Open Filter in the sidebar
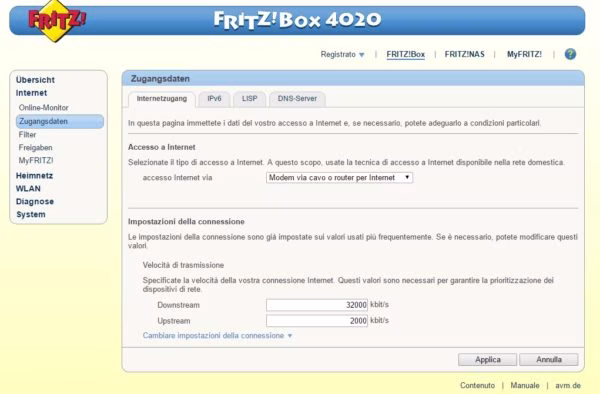 tap(28, 135)
